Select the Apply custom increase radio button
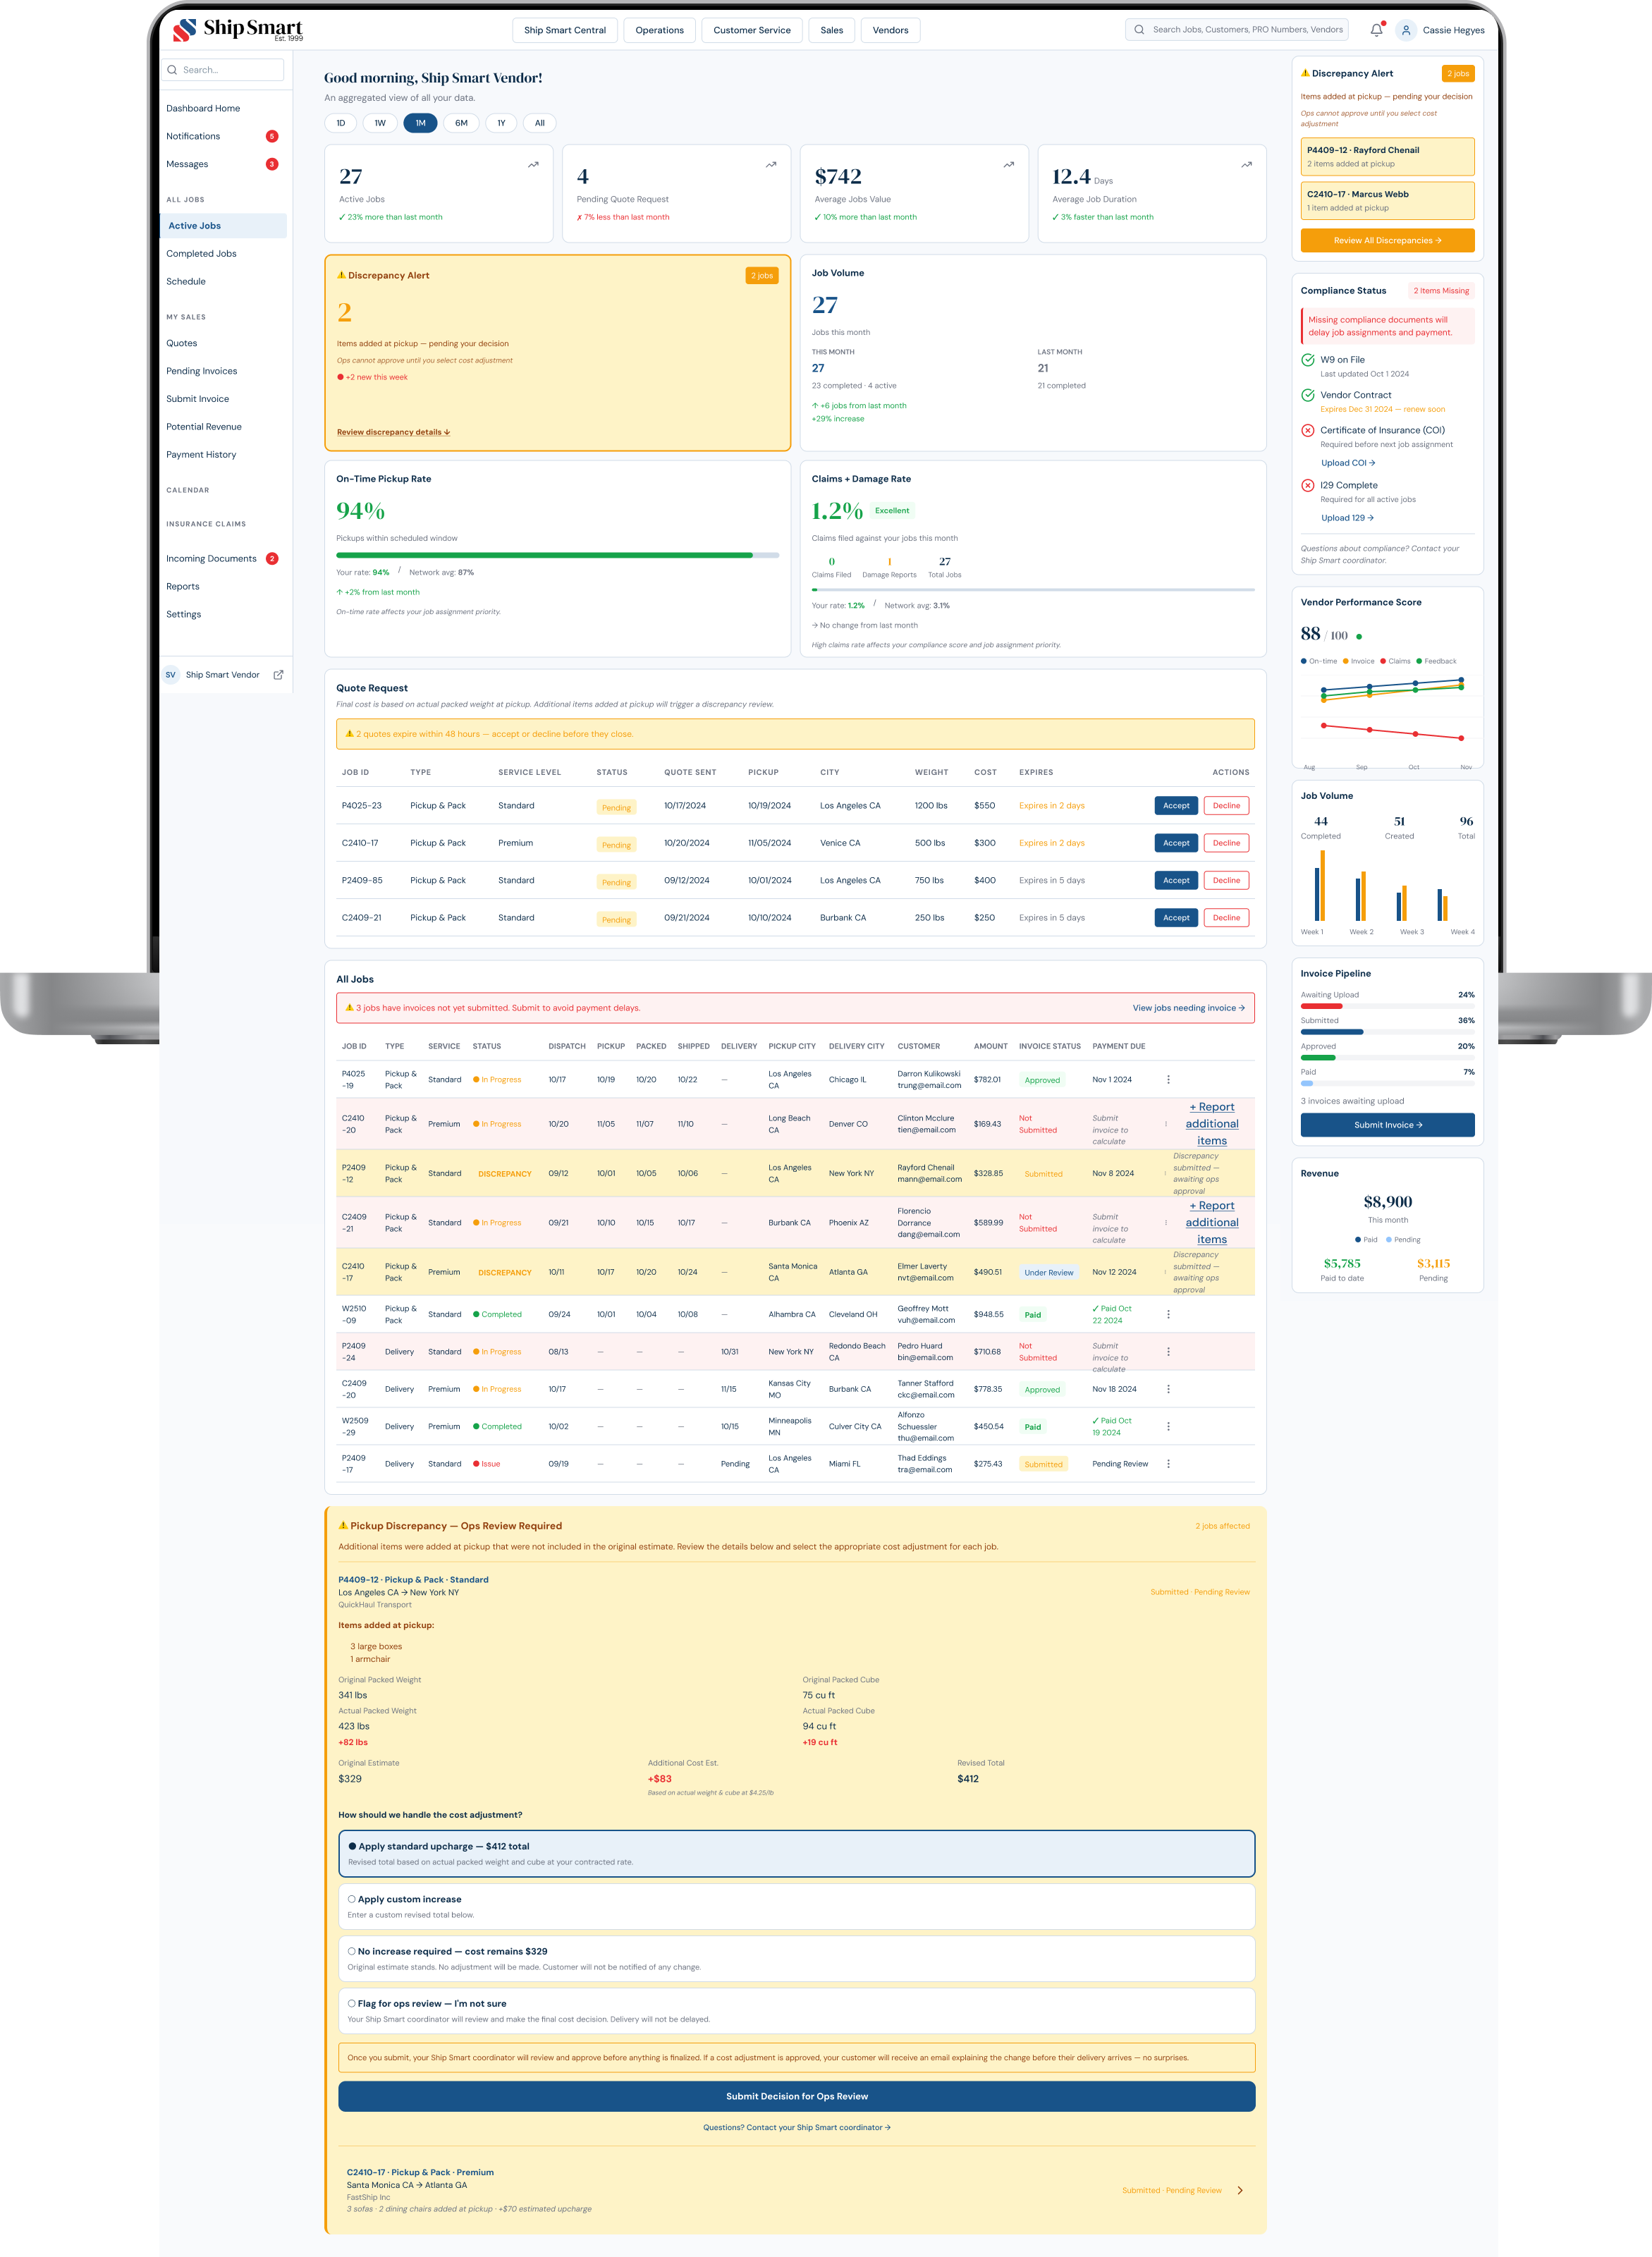The image size is (1652, 2257). (x=351, y=1898)
